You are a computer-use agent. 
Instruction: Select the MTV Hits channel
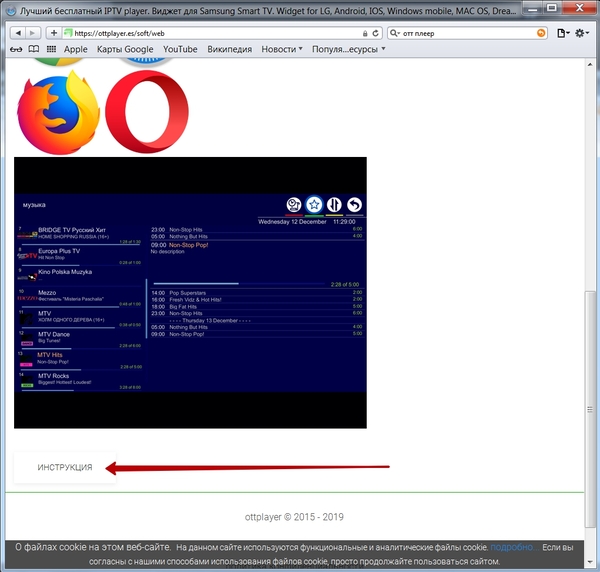[79, 359]
